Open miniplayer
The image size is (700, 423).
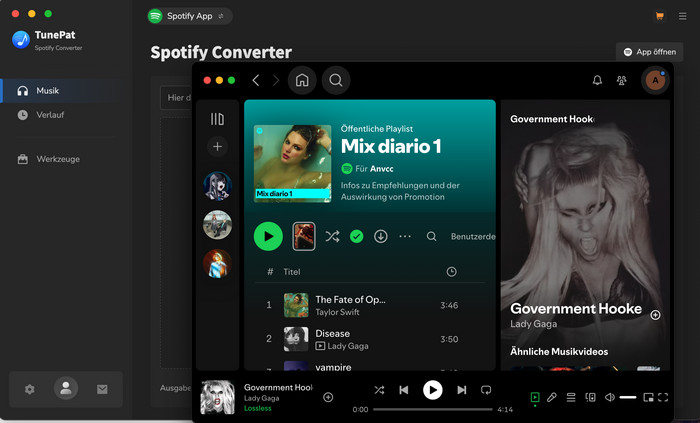point(648,397)
